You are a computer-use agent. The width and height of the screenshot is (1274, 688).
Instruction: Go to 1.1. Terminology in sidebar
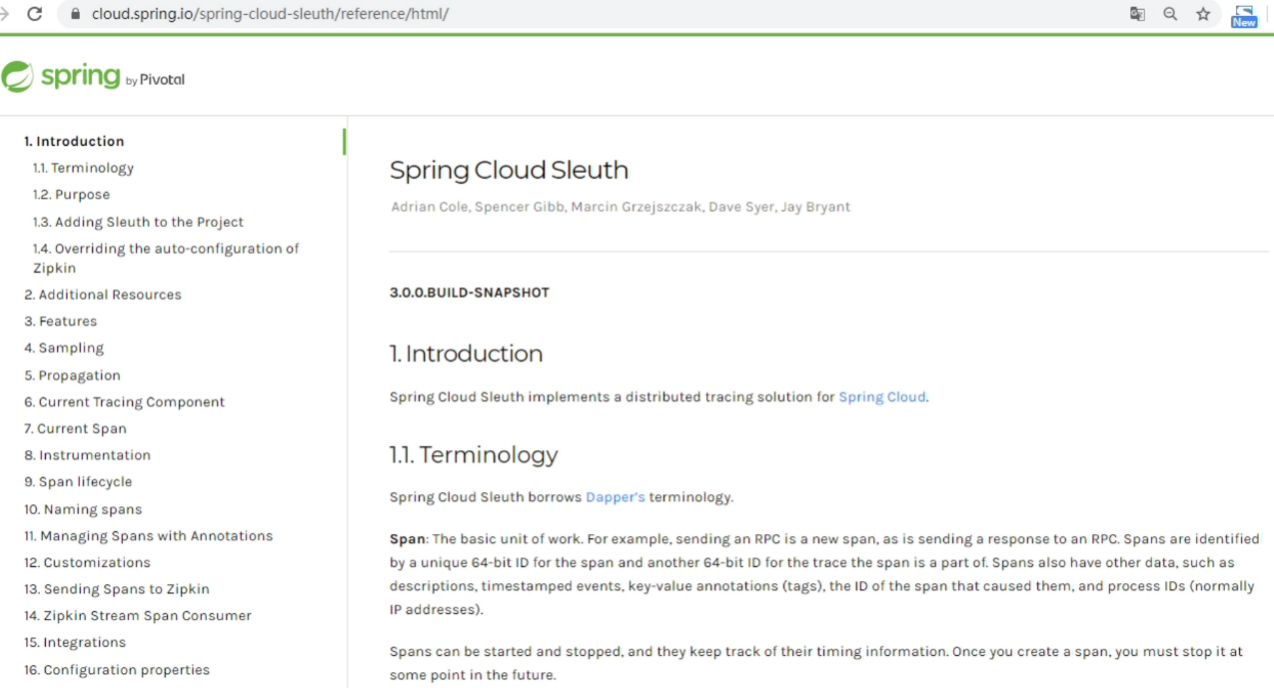point(83,168)
